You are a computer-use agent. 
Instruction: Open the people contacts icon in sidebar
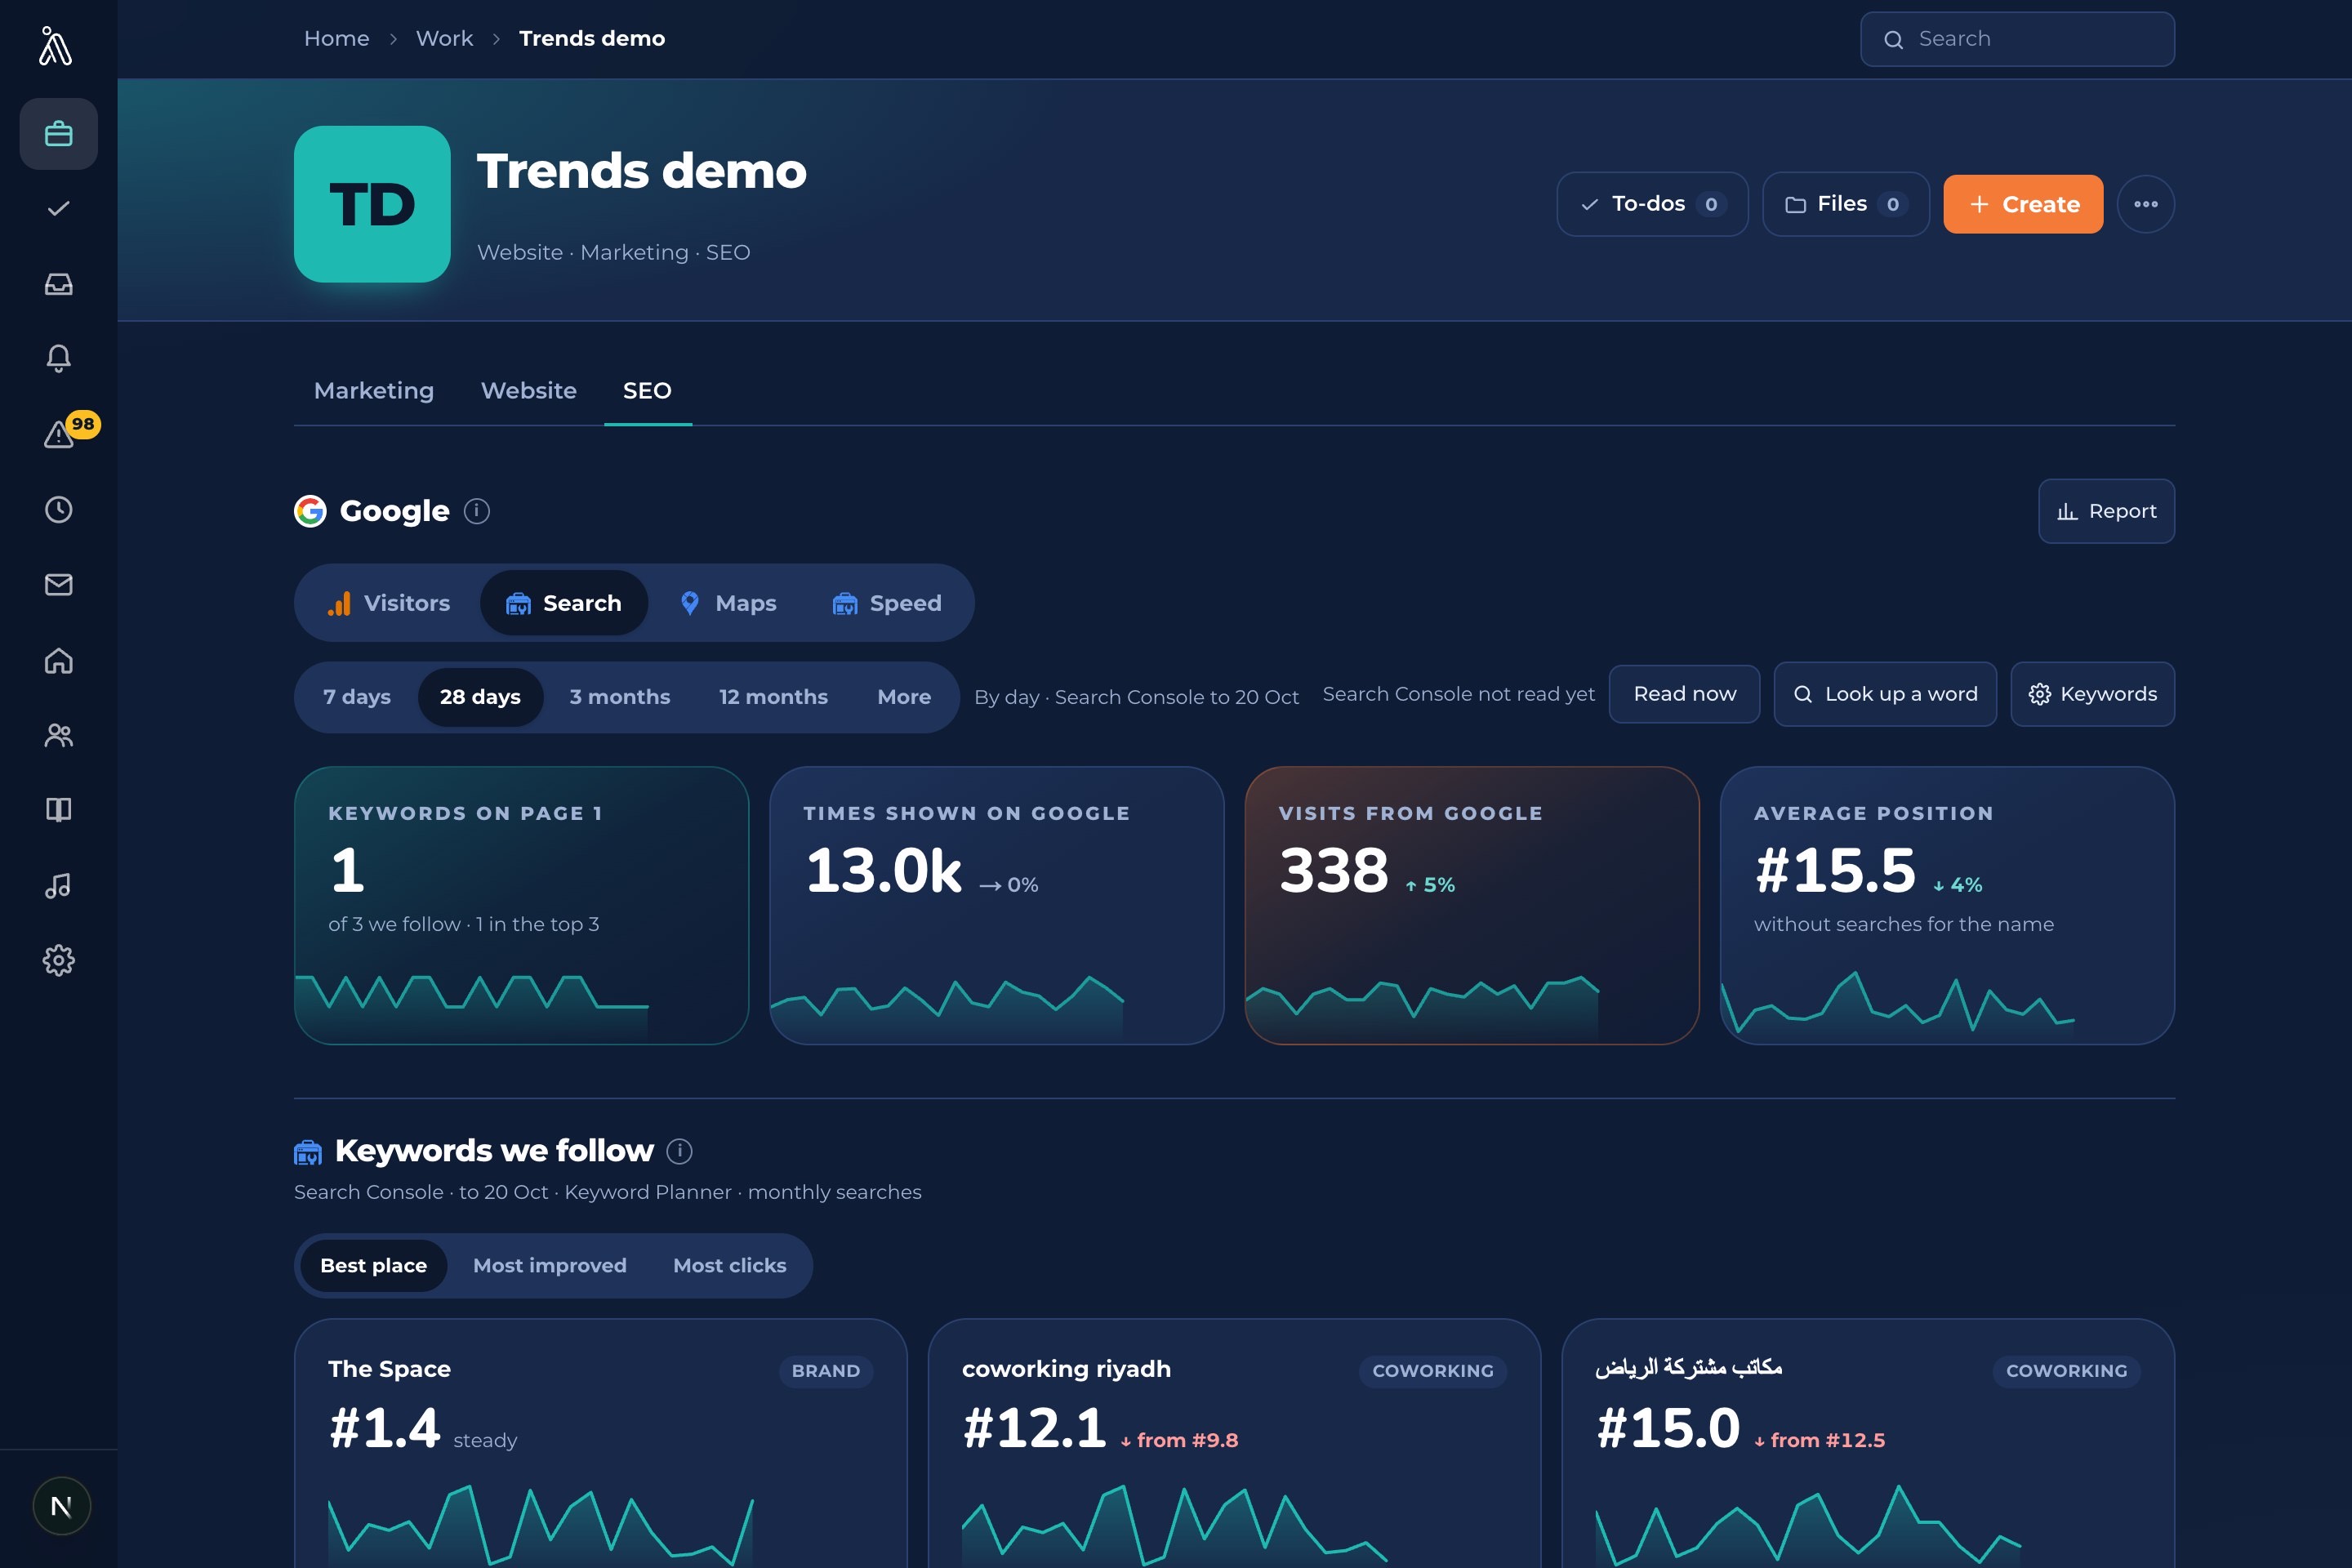point(58,735)
